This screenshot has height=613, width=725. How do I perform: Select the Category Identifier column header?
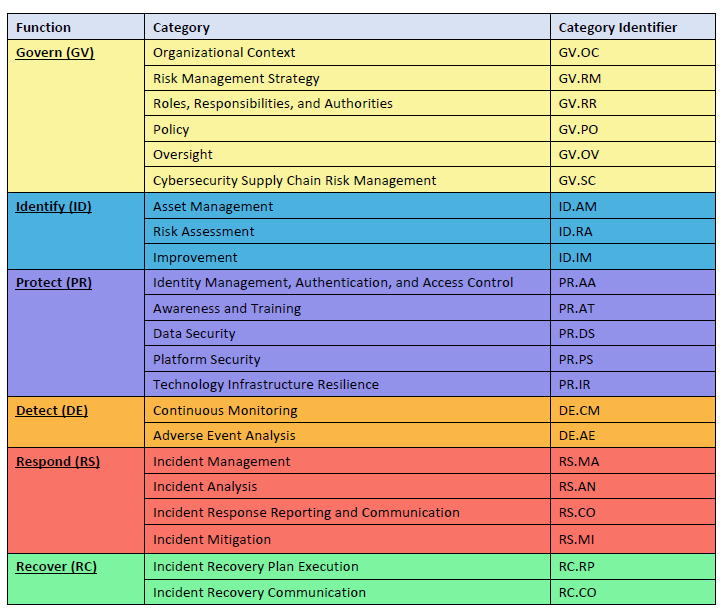[x=617, y=28]
